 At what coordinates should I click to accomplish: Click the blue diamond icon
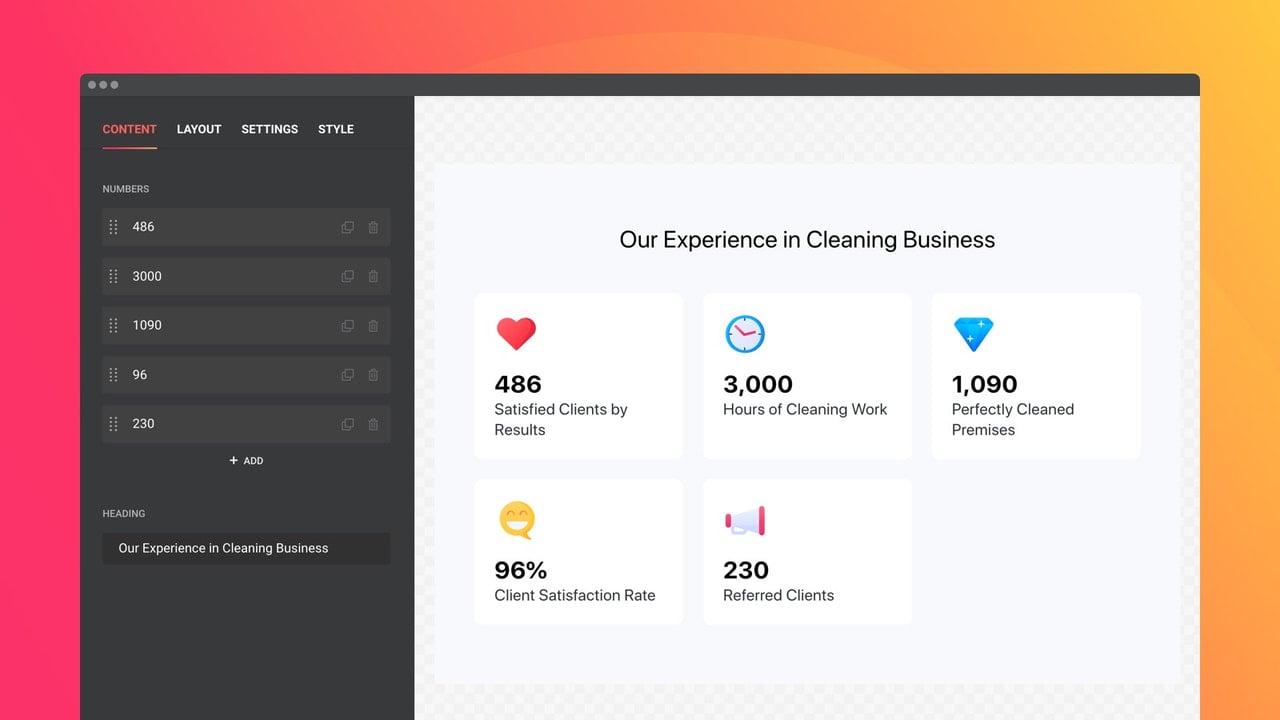(973, 334)
